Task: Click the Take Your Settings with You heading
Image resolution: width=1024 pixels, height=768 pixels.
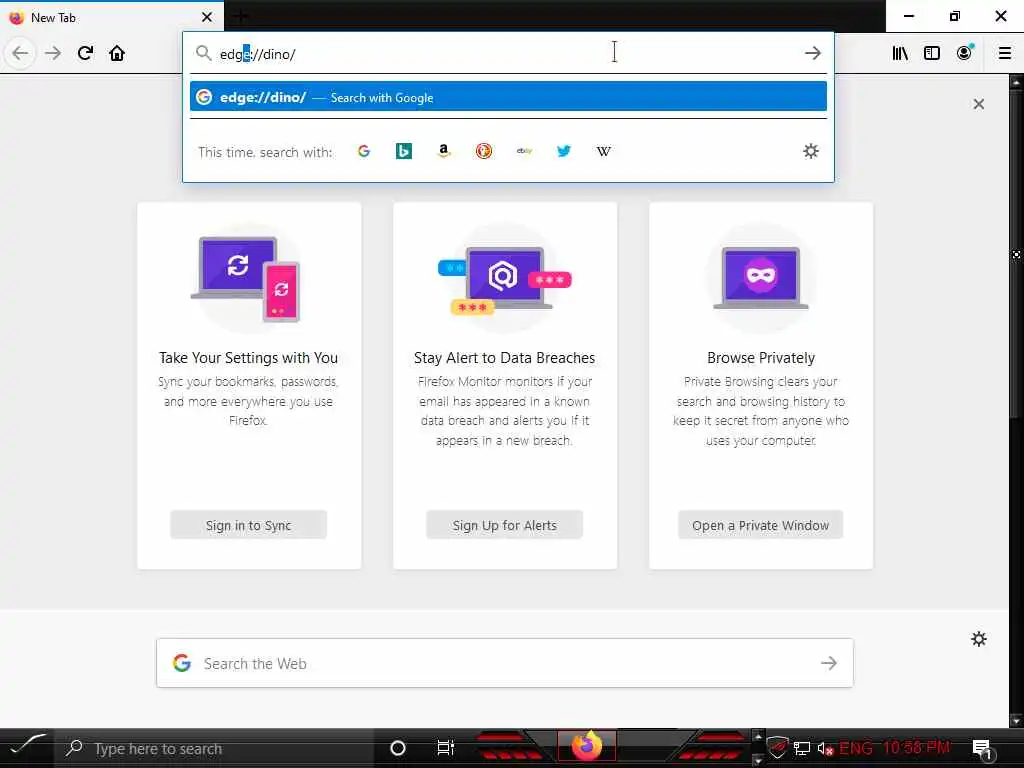Action: click(248, 358)
